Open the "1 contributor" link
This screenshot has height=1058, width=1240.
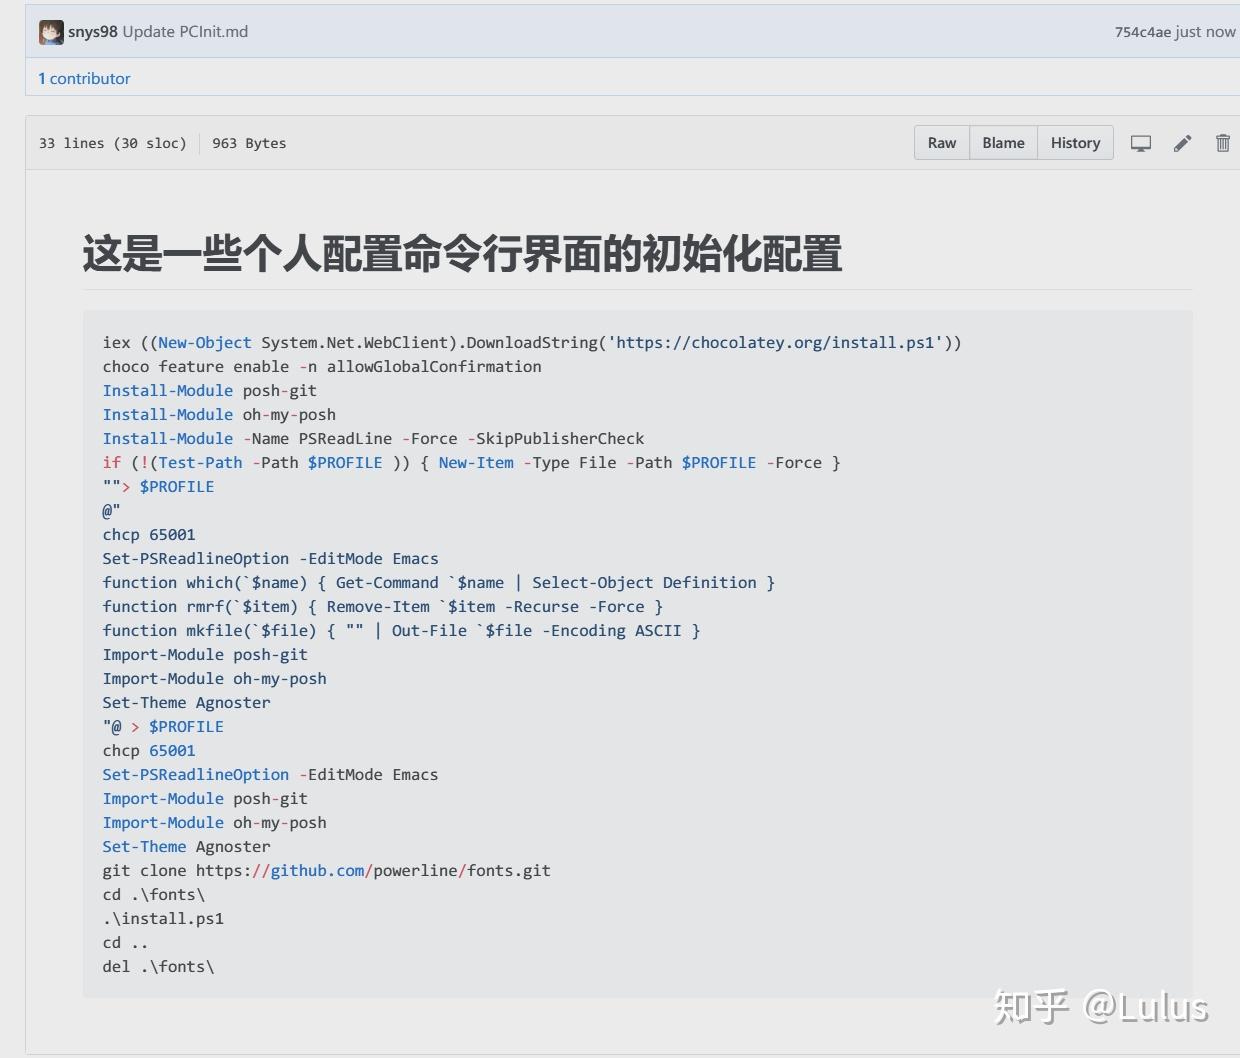pyautogui.click(x=84, y=78)
